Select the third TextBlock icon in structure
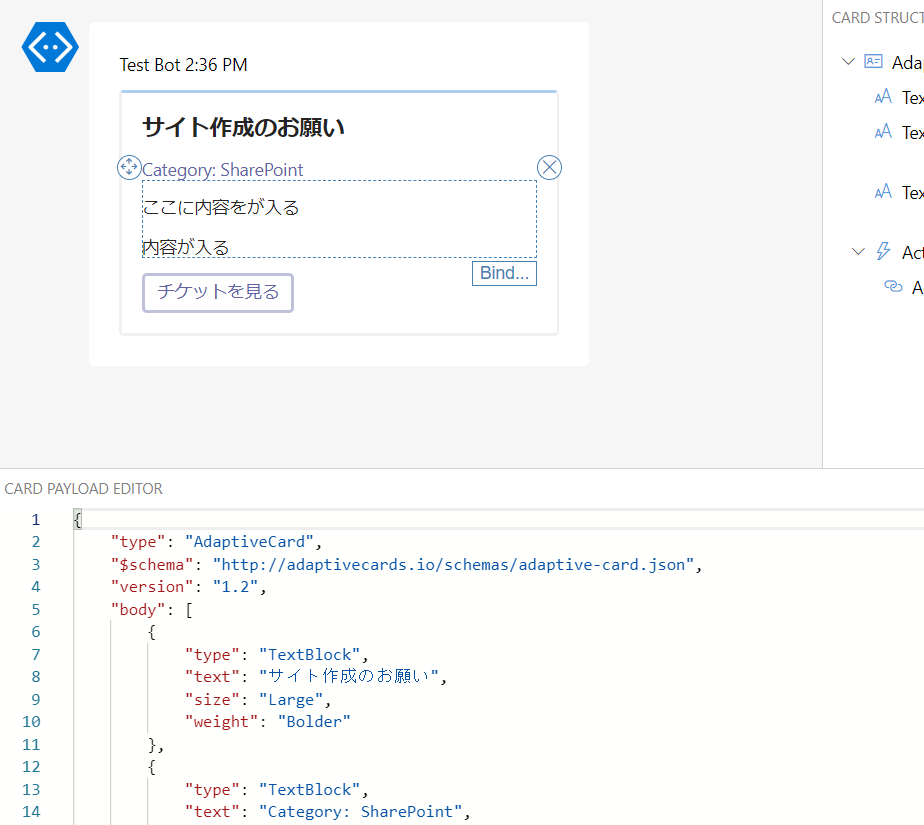The width and height of the screenshot is (924, 825). pos(883,192)
